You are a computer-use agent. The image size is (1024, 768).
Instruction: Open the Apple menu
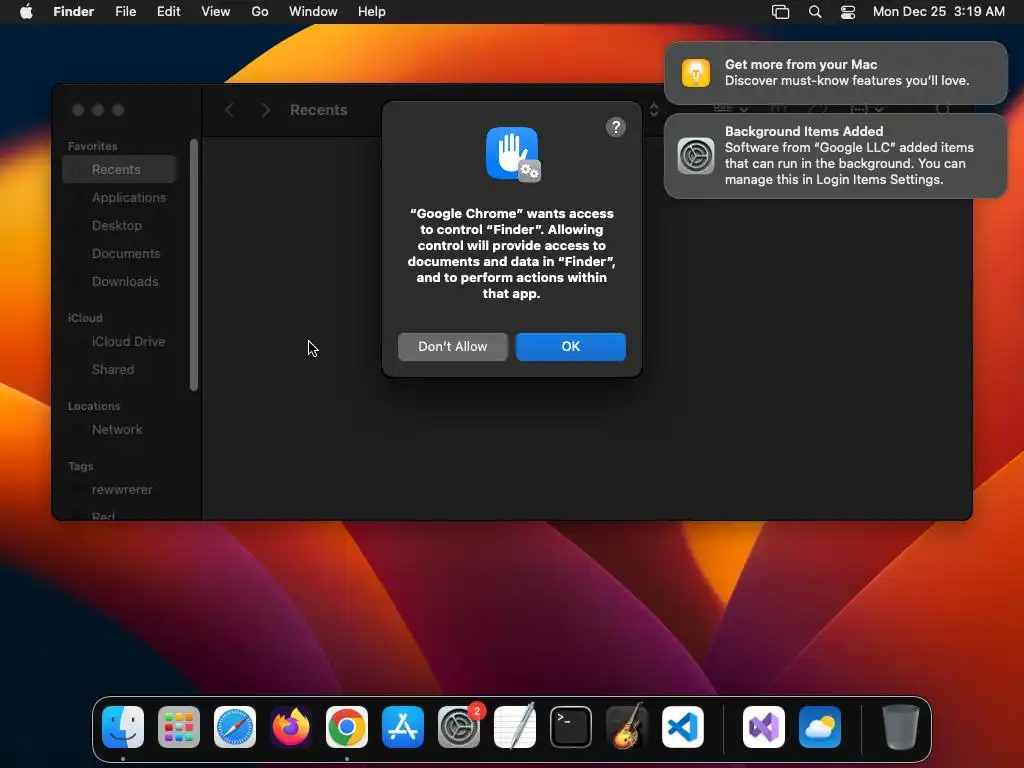[x=26, y=12]
